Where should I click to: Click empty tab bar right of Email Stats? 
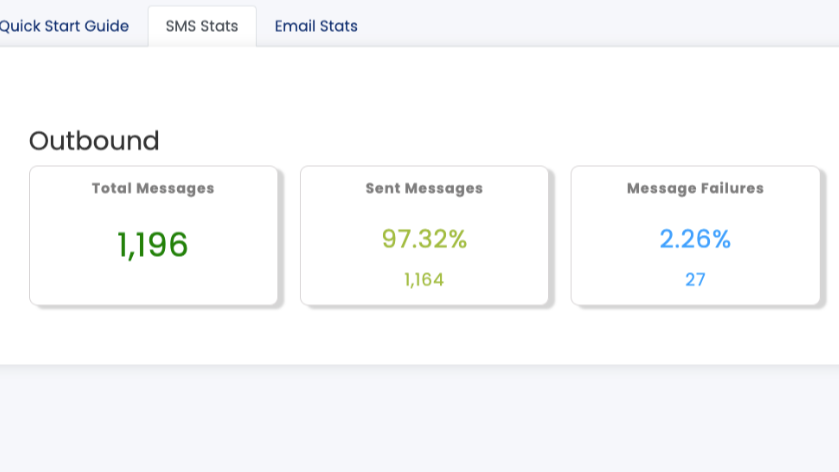[600, 24]
